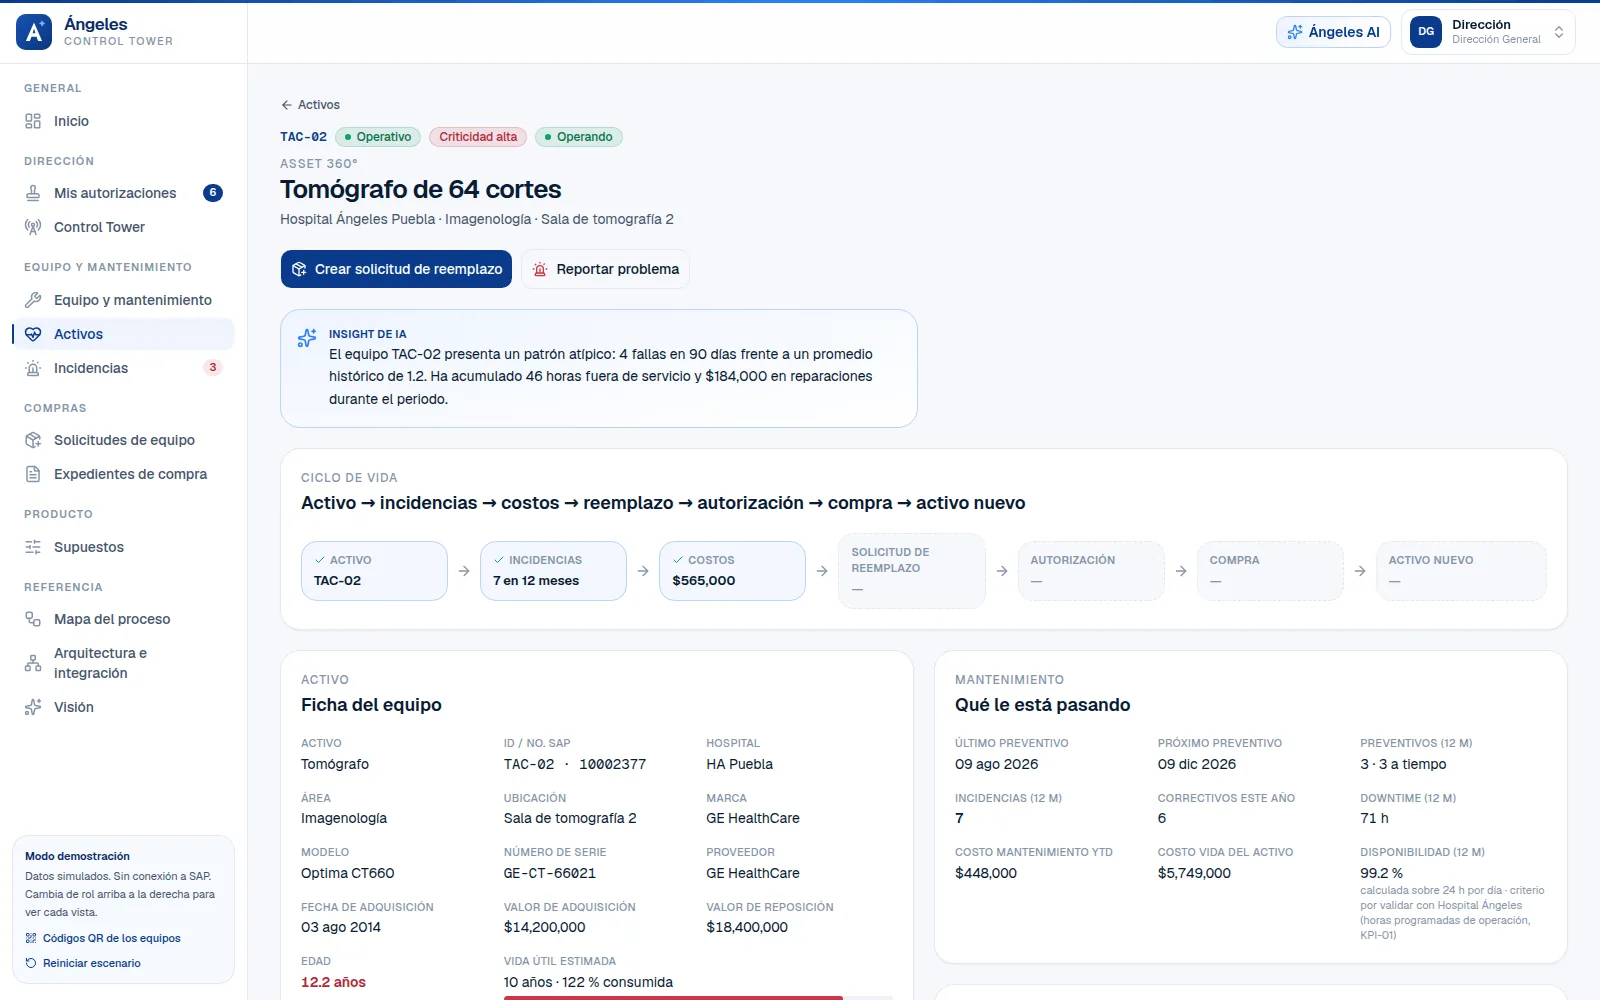Click the Ángeles logo icon

pyautogui.click(x=34, y=32)
